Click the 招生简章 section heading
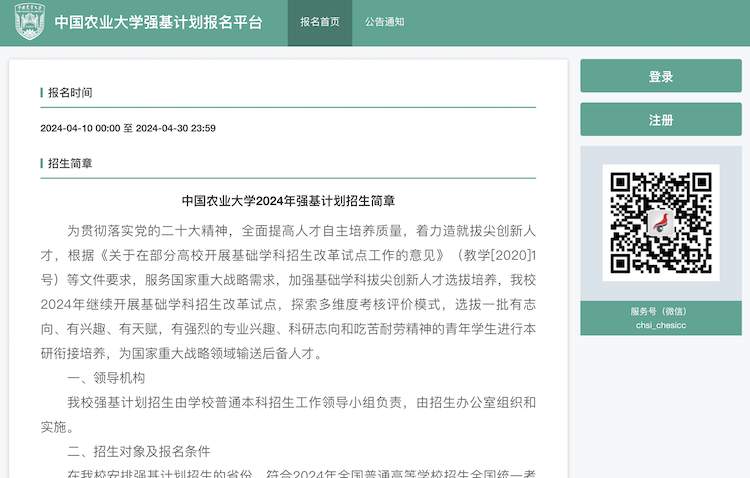 click(70, 163)
